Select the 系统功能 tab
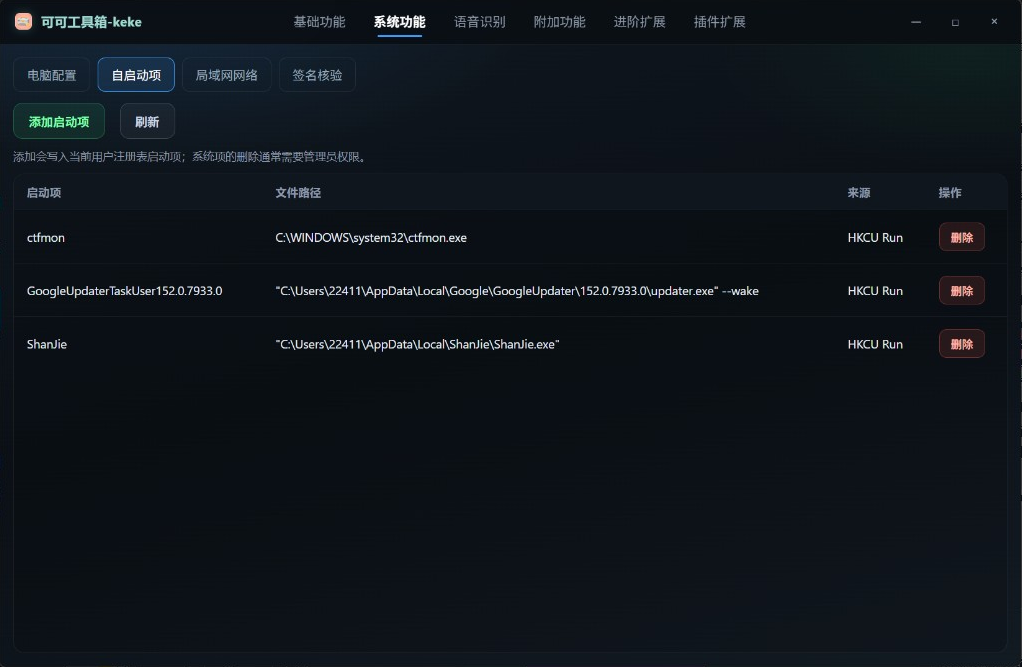 pyautogui.click(x=400, y=22)
